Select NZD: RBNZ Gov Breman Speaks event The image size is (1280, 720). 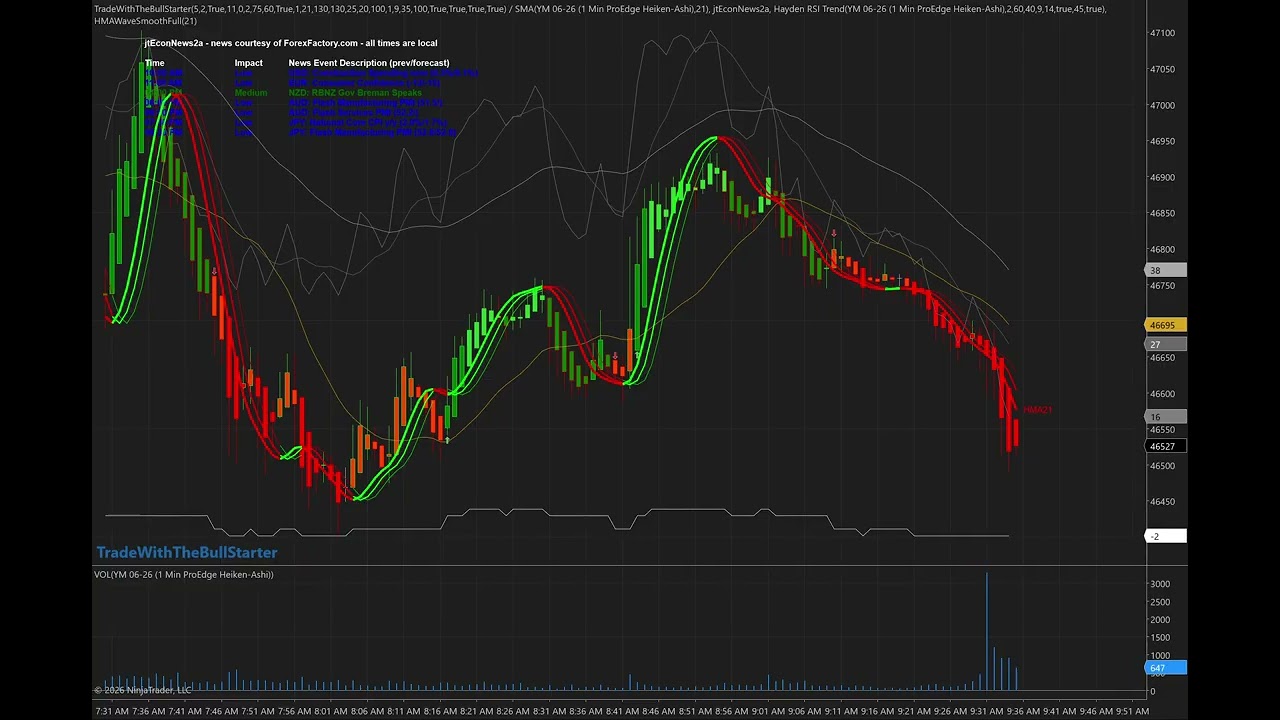(355, 93)
